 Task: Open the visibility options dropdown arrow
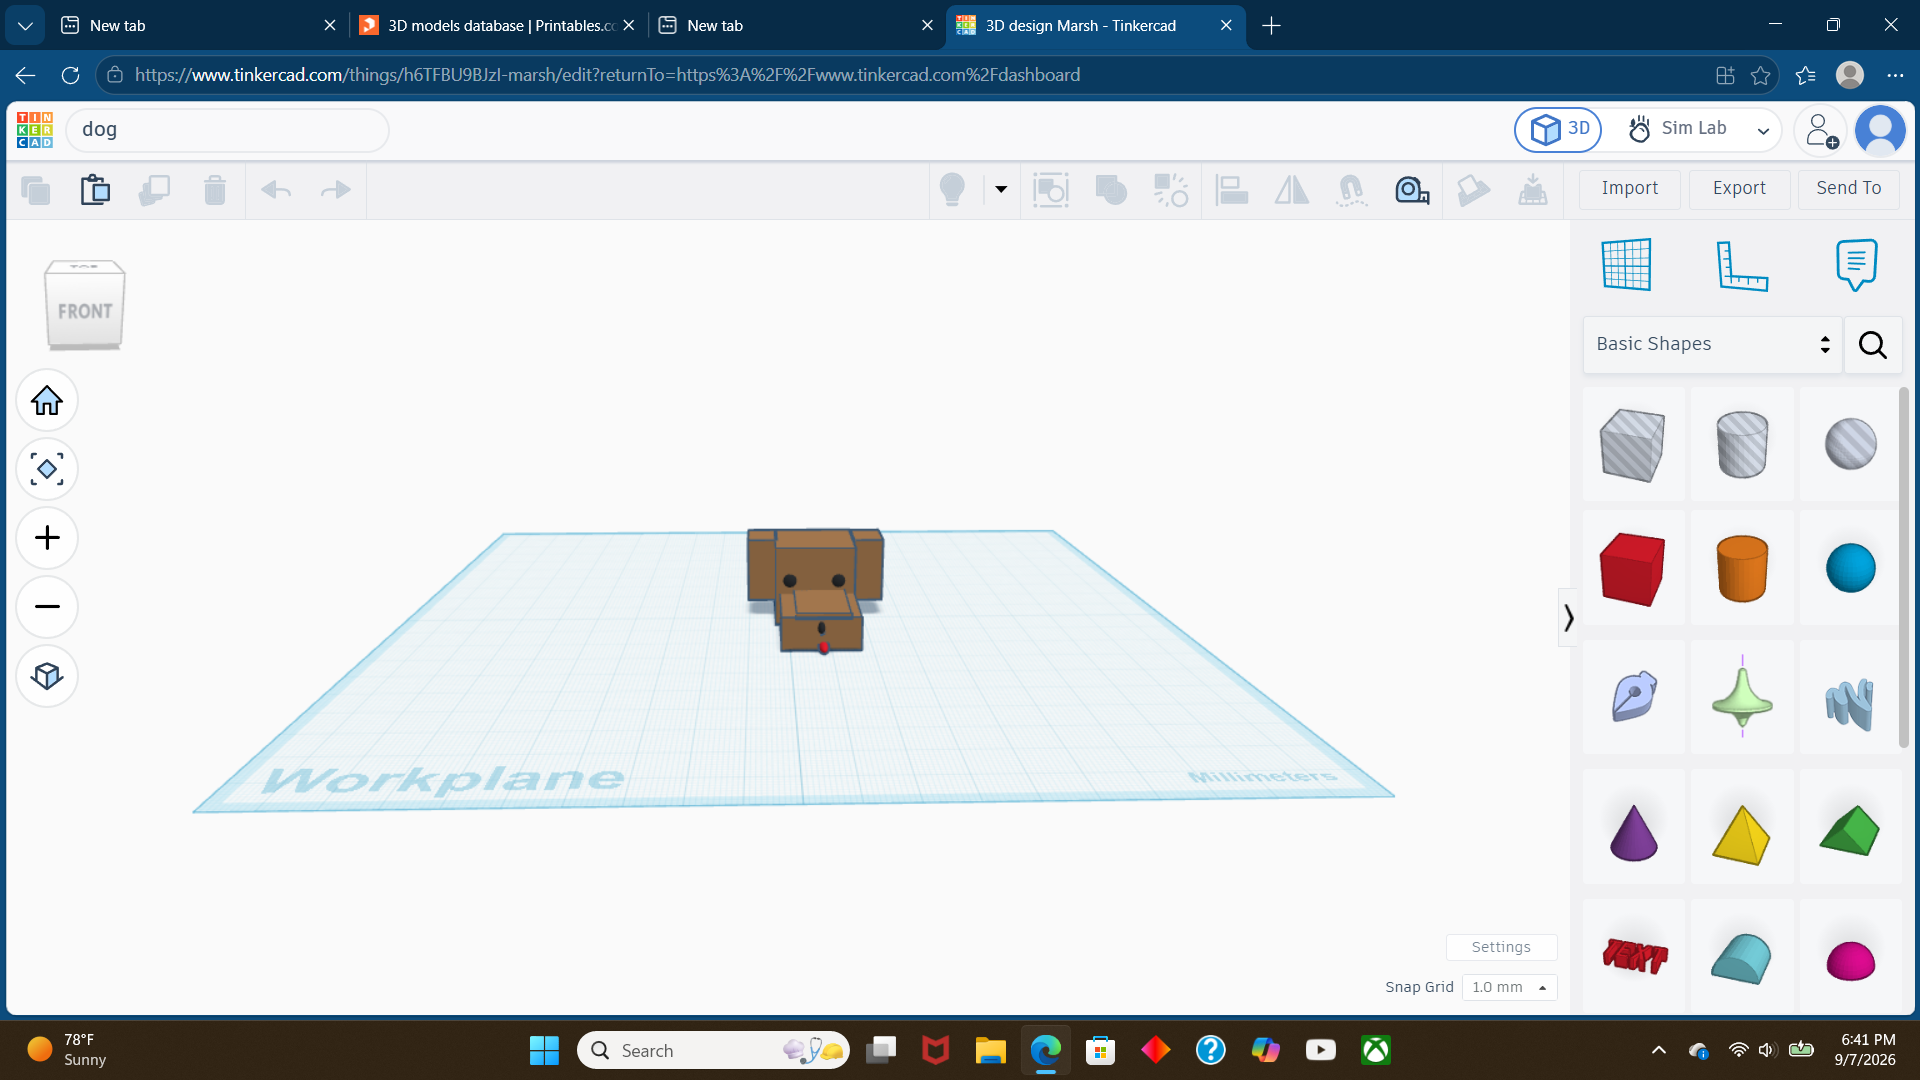(1001, 189)
